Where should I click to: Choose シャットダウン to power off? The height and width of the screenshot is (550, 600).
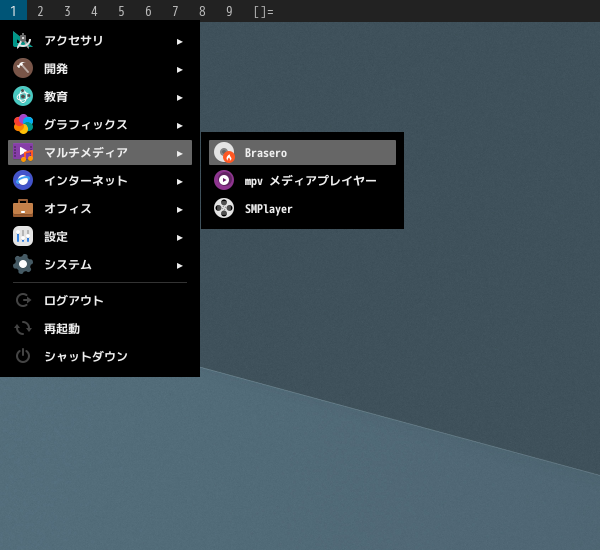point(100,356)
